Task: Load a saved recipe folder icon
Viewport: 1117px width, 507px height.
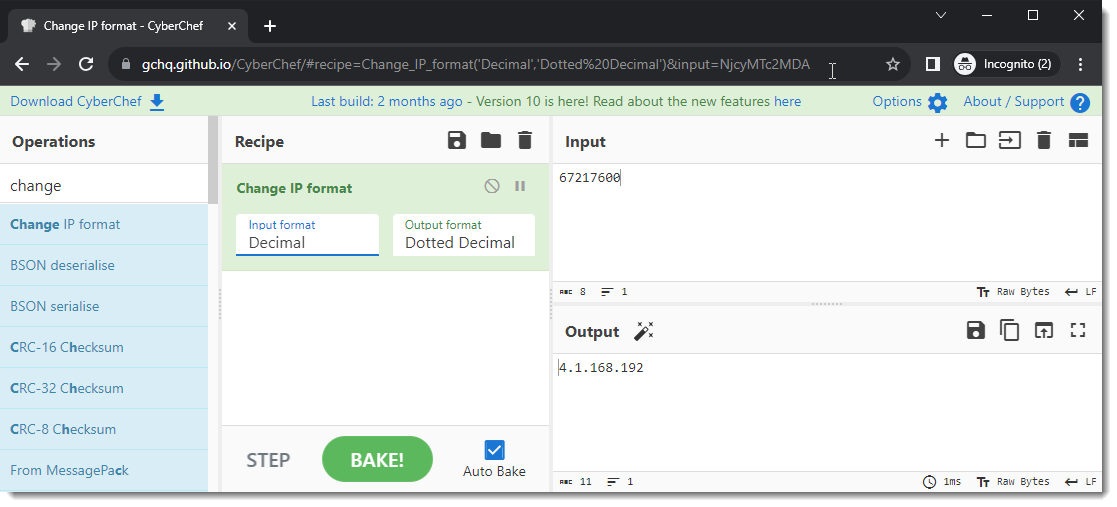Action: click(491, 140)
